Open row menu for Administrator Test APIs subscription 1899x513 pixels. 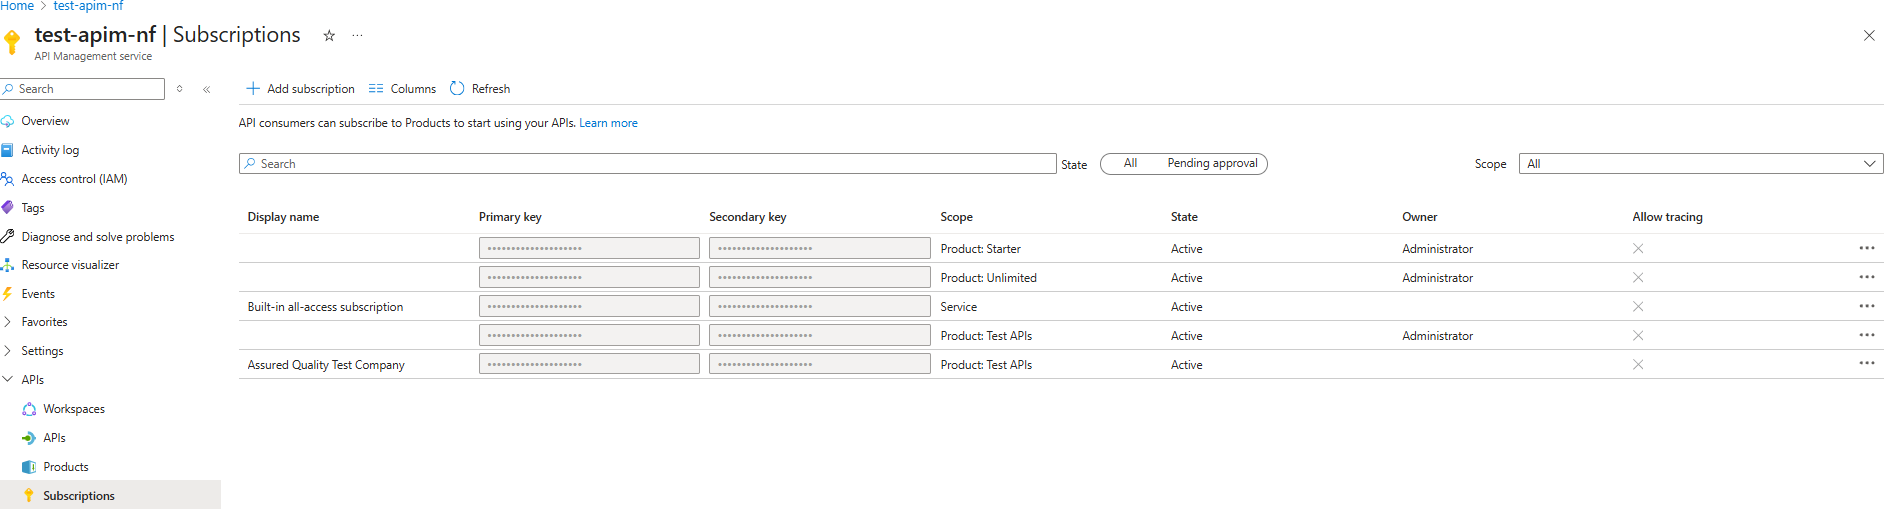tap(1867, 335)
